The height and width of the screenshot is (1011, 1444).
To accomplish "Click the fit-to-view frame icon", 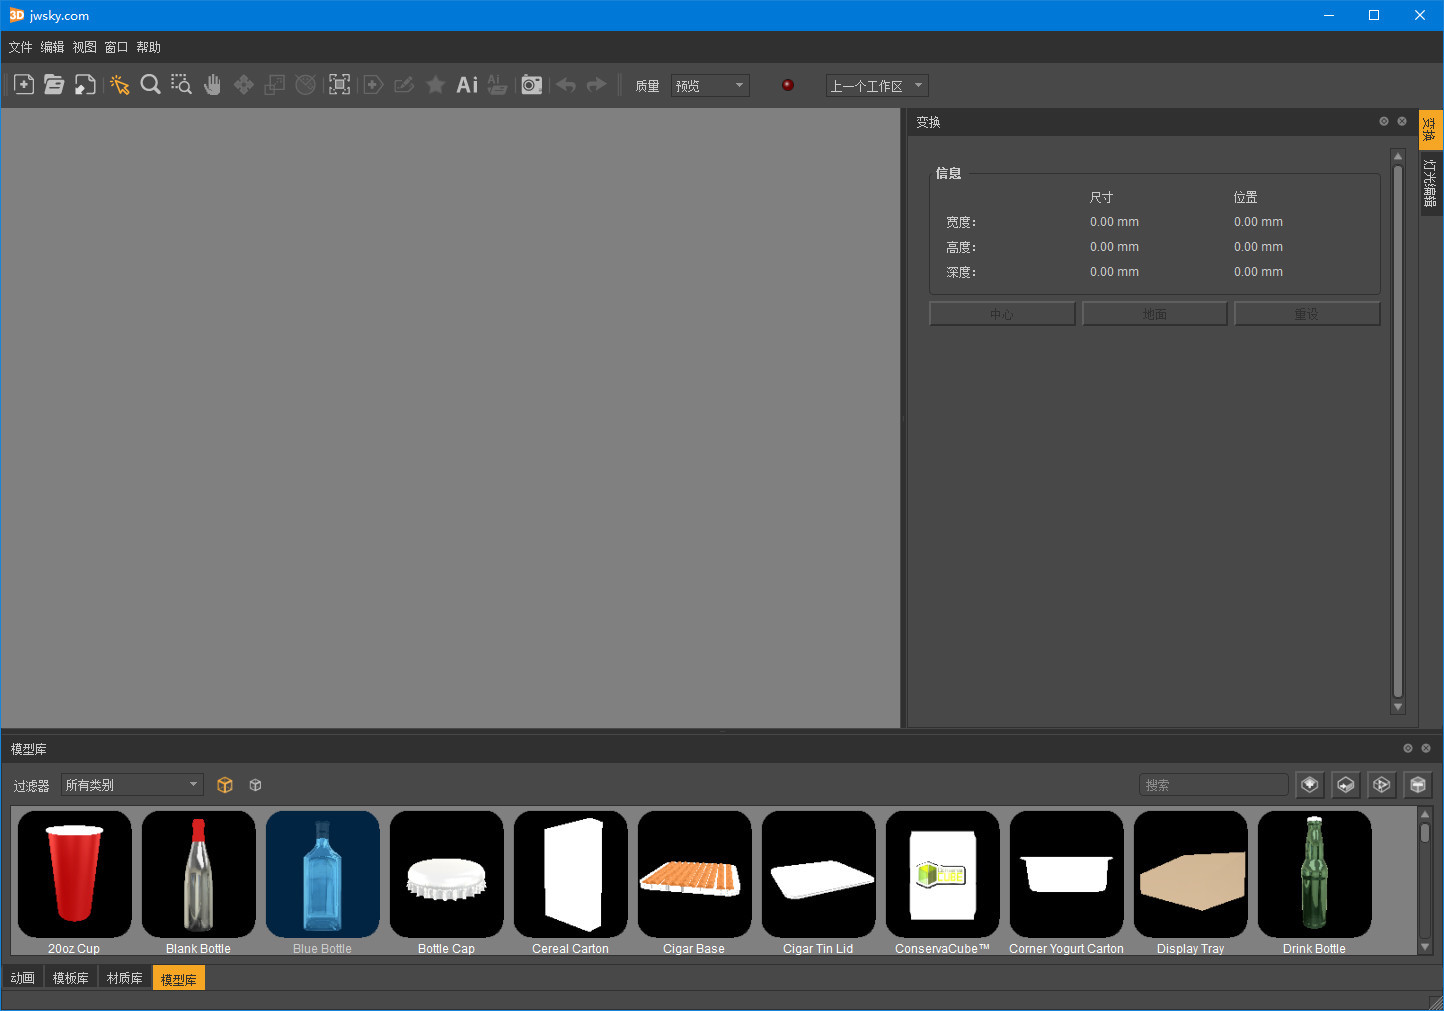I will (x=340, y=85).
